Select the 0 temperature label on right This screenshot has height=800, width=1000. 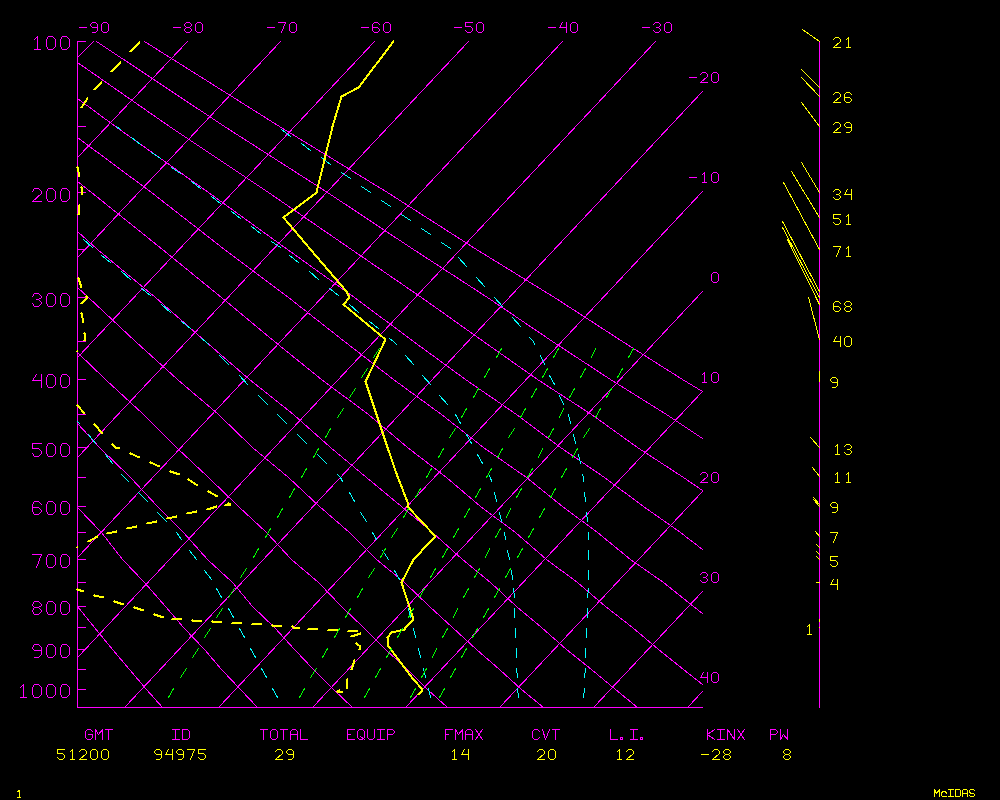714,278
